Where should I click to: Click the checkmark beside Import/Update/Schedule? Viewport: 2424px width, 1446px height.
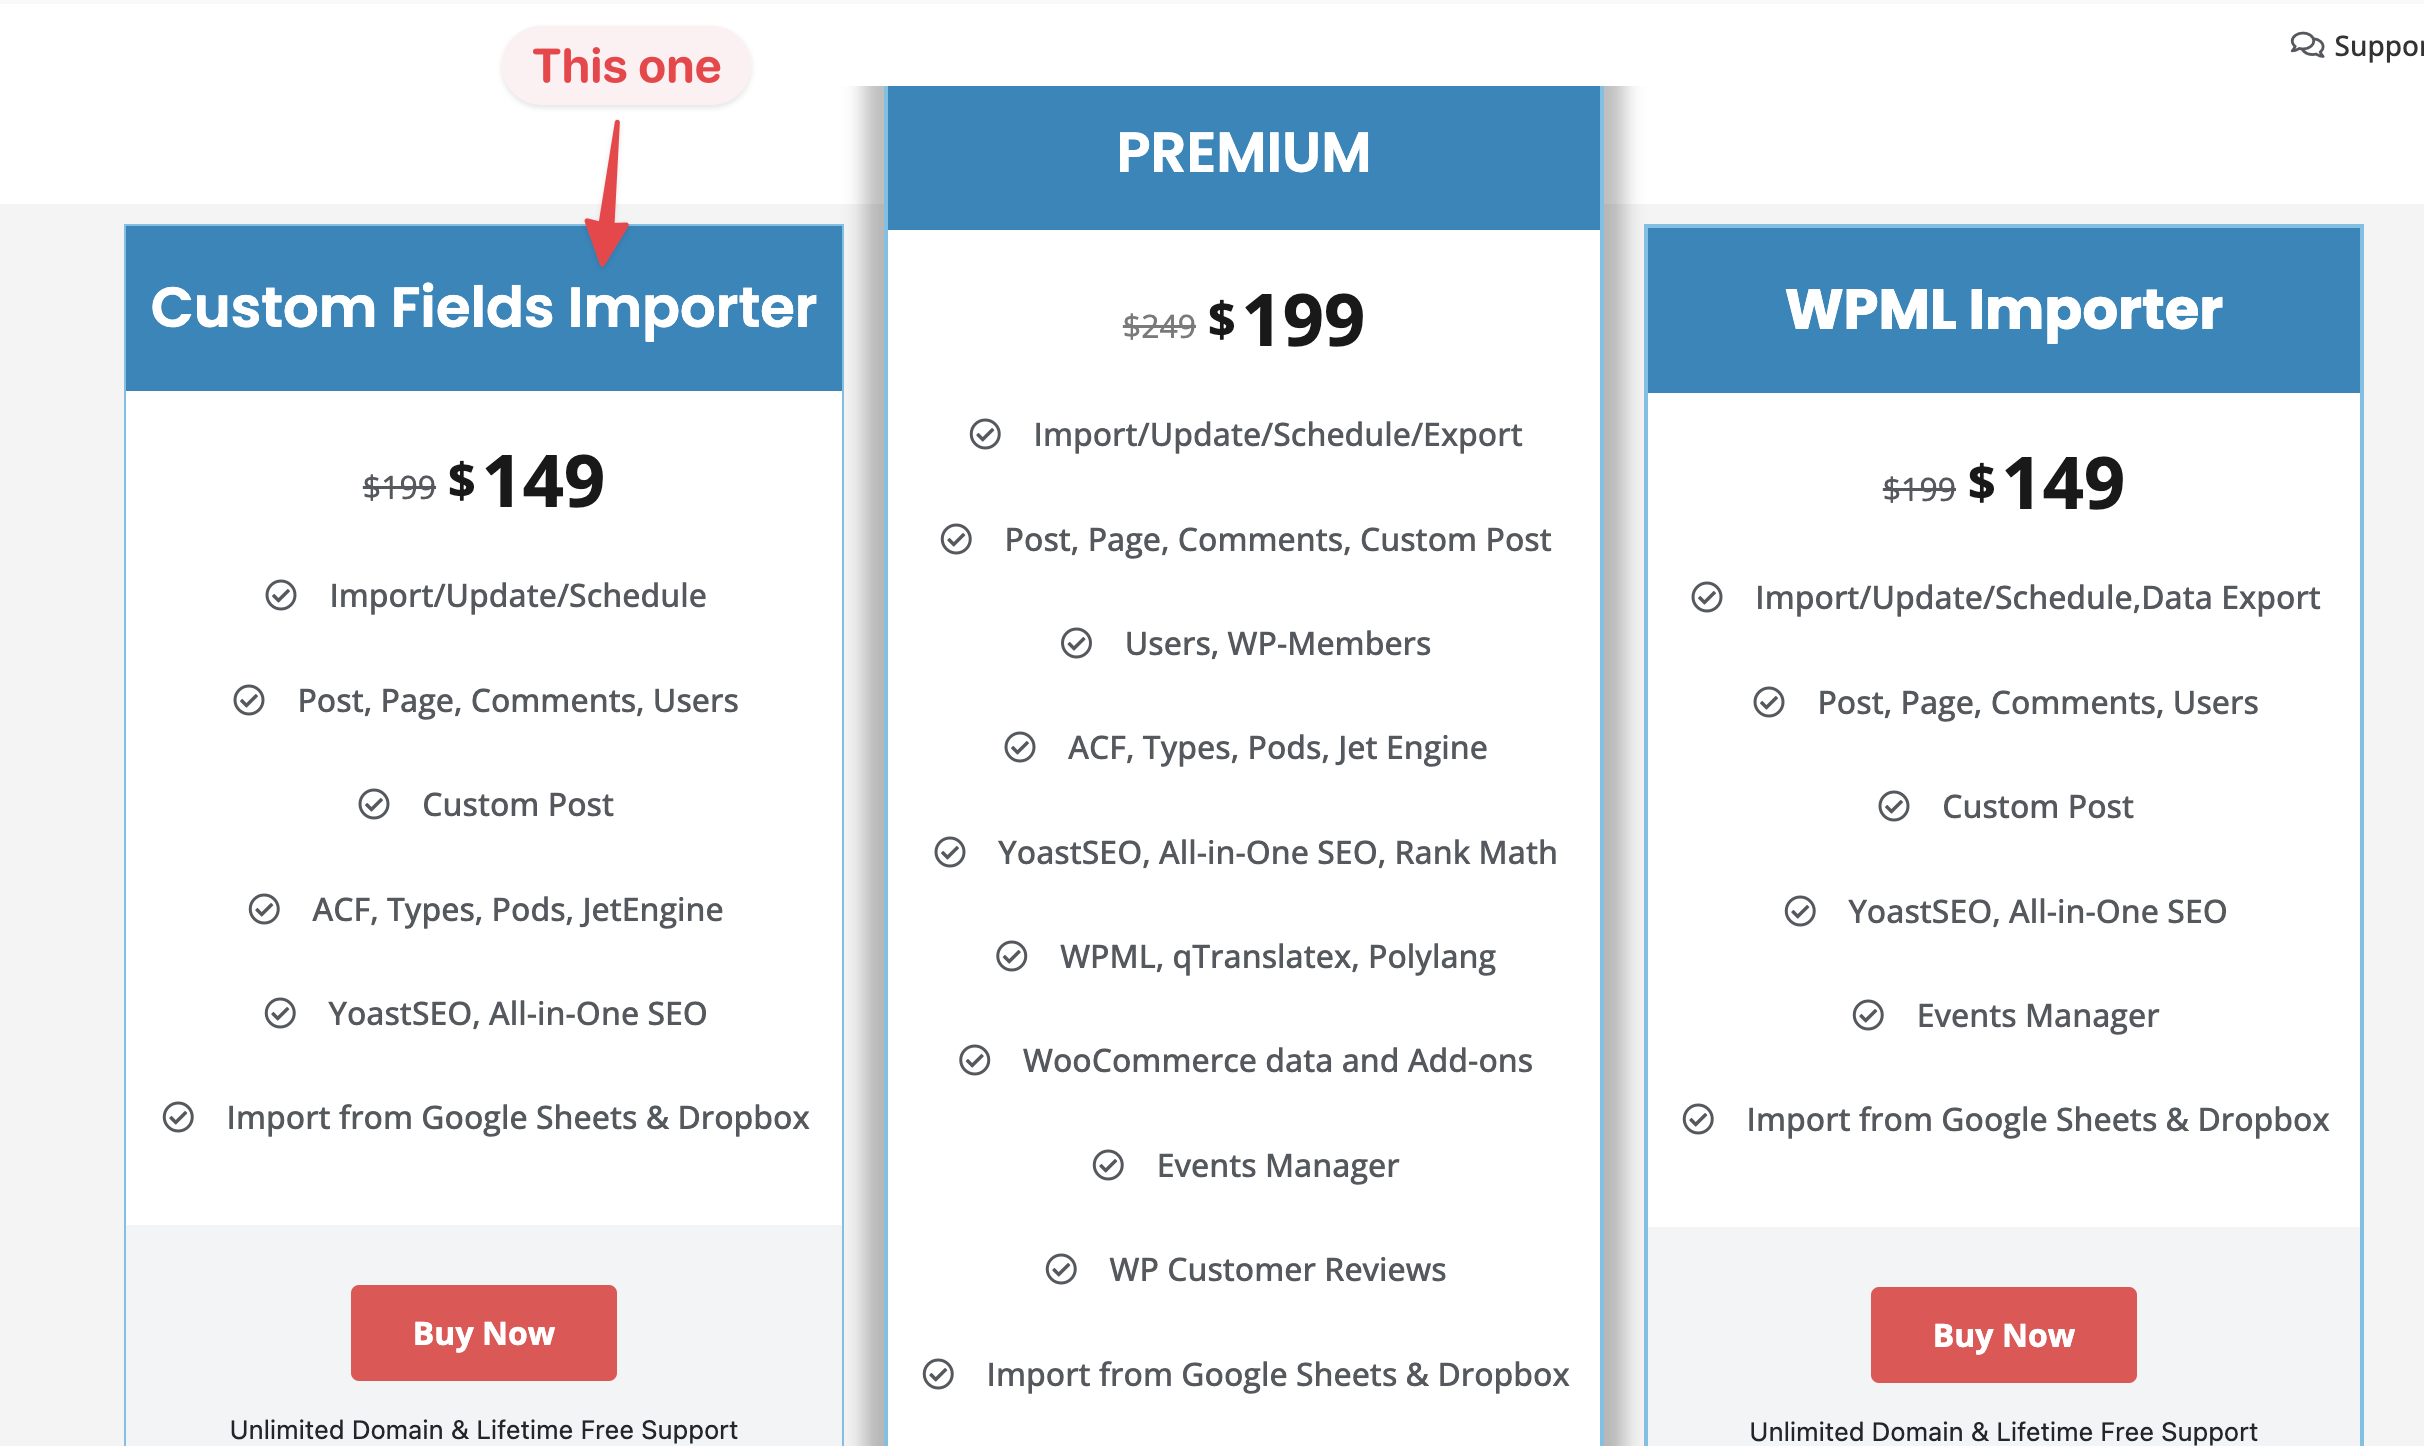pyautogui.click(x=282, y=595)
